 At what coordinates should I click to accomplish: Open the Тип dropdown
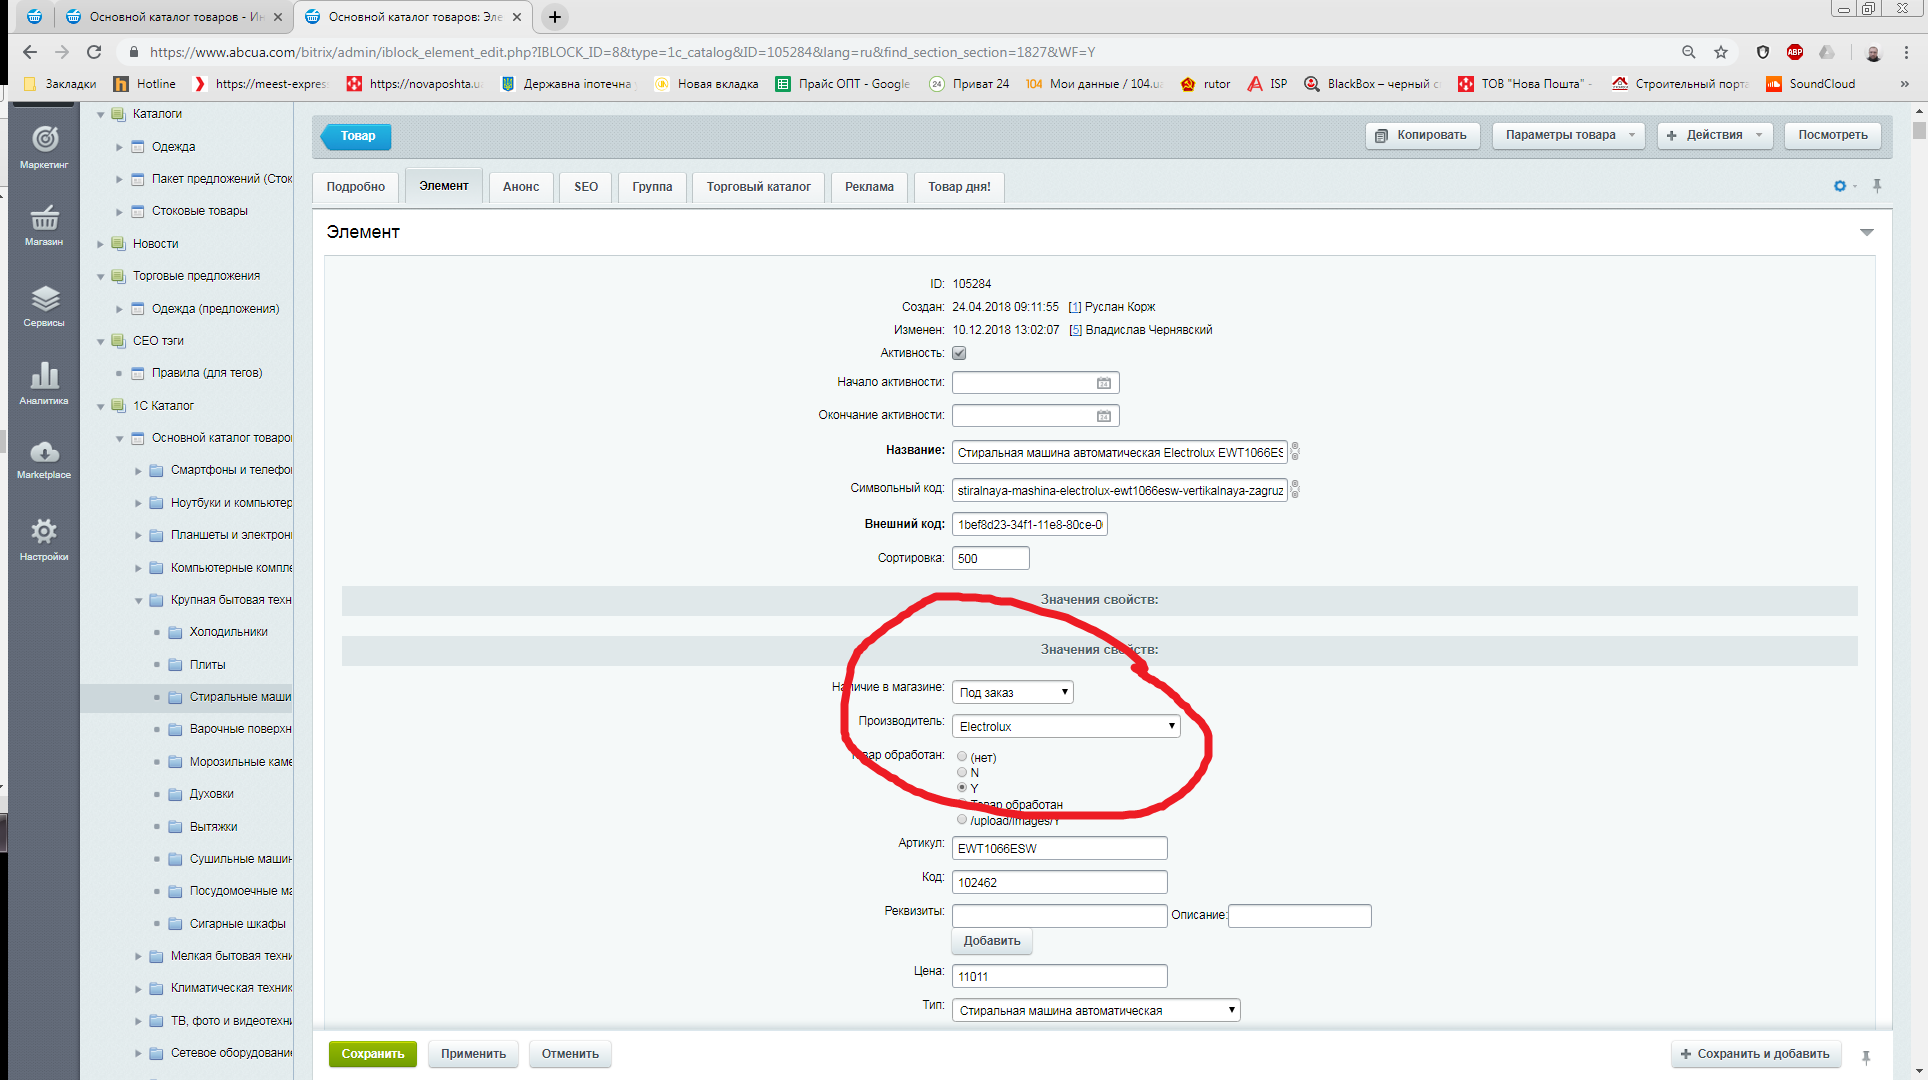(x=1096, y=1010)
